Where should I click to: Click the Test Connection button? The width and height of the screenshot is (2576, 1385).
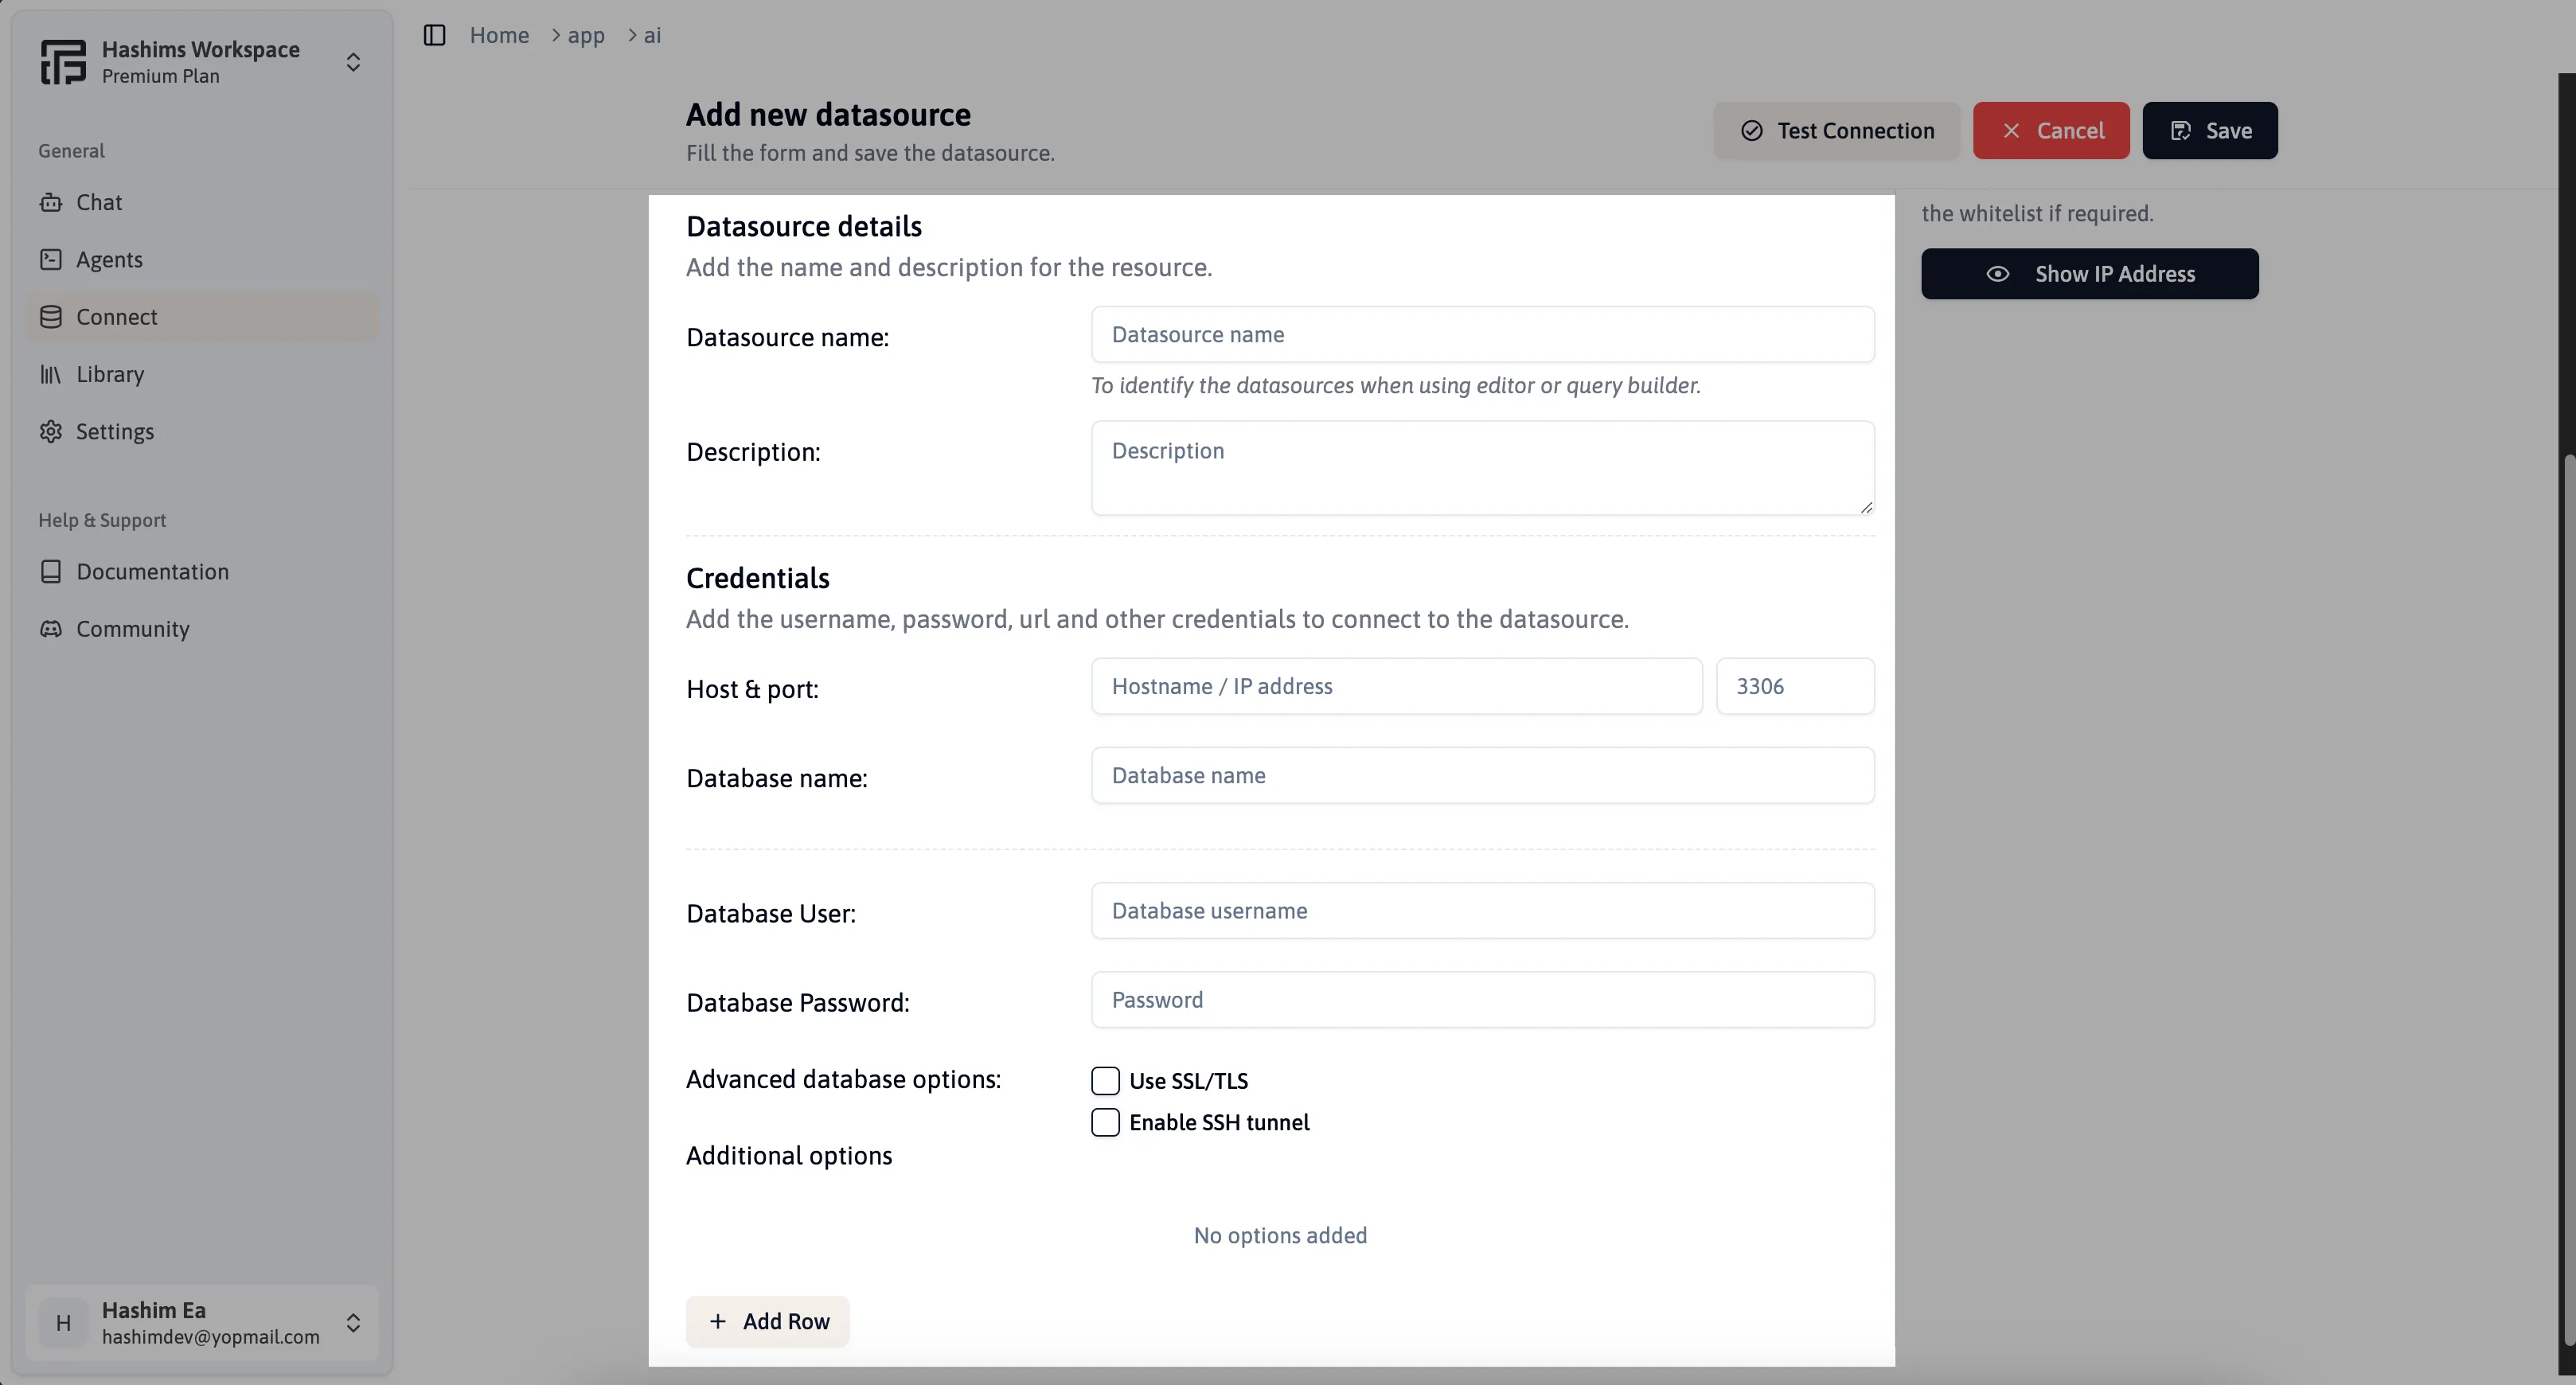(1837, 131)
